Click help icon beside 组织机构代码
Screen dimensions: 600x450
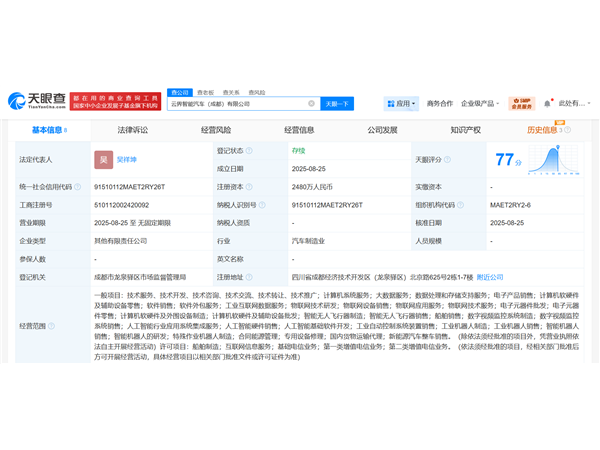pyautogui.click(x=460, y=205)
